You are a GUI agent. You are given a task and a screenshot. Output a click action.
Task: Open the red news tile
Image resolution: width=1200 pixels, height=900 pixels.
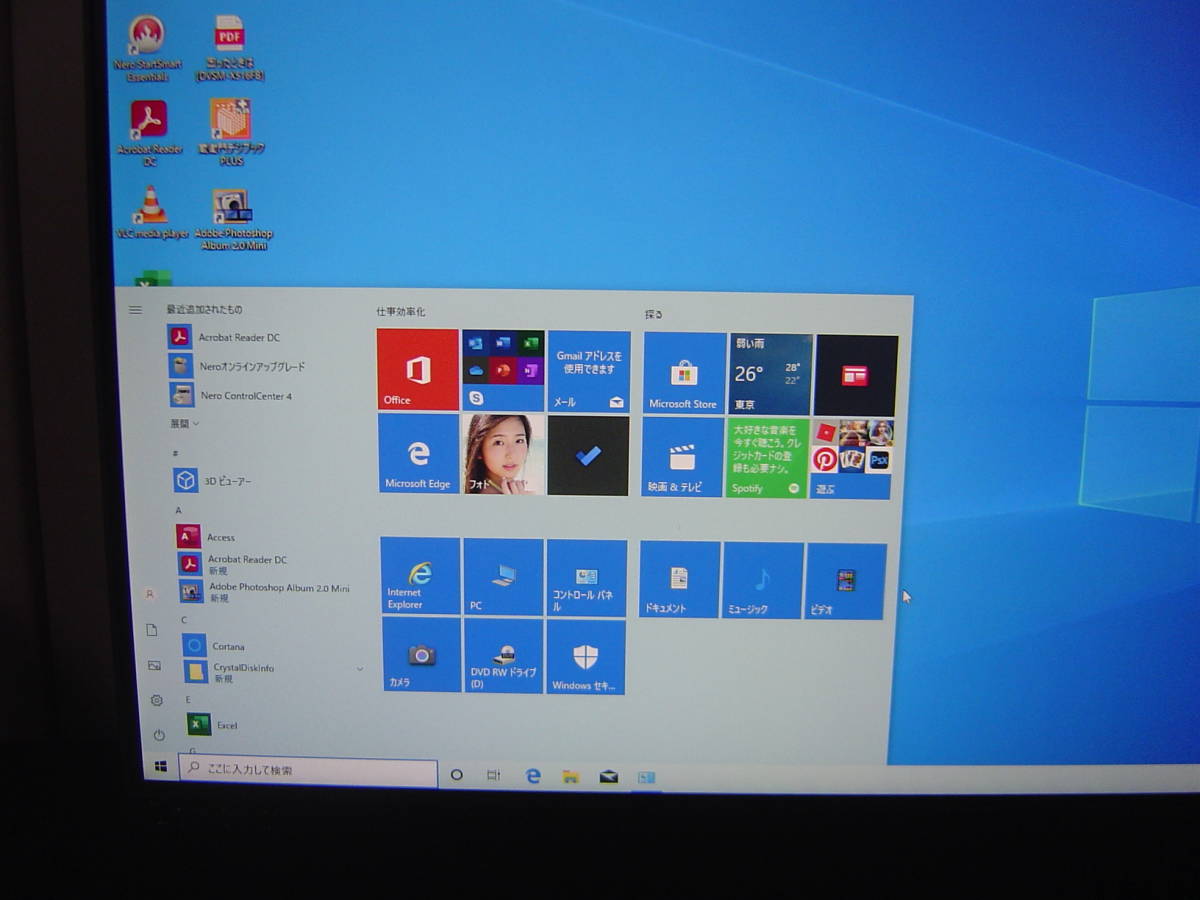(856, 375)
